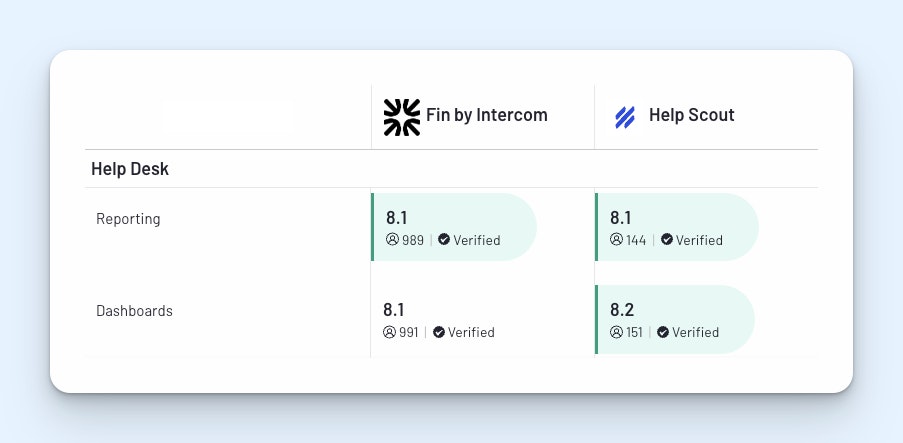The width and height of the screenshot is (903, 443).
Task: Click the user icon beside 991
Action: pyautogui.click(x=389, y=332)
